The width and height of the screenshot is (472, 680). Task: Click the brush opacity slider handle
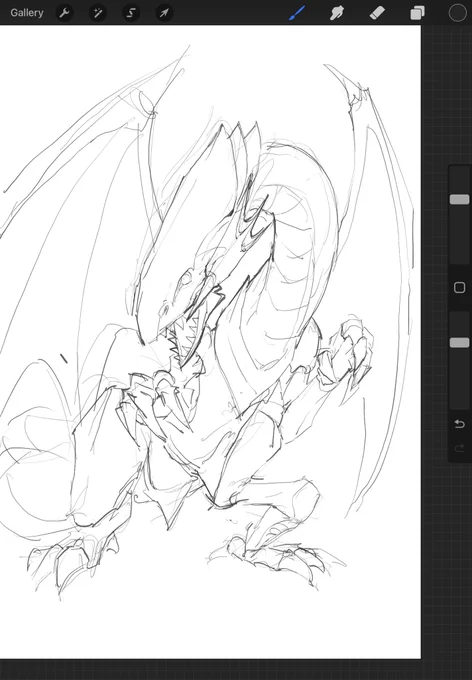[x=459, y=343]
